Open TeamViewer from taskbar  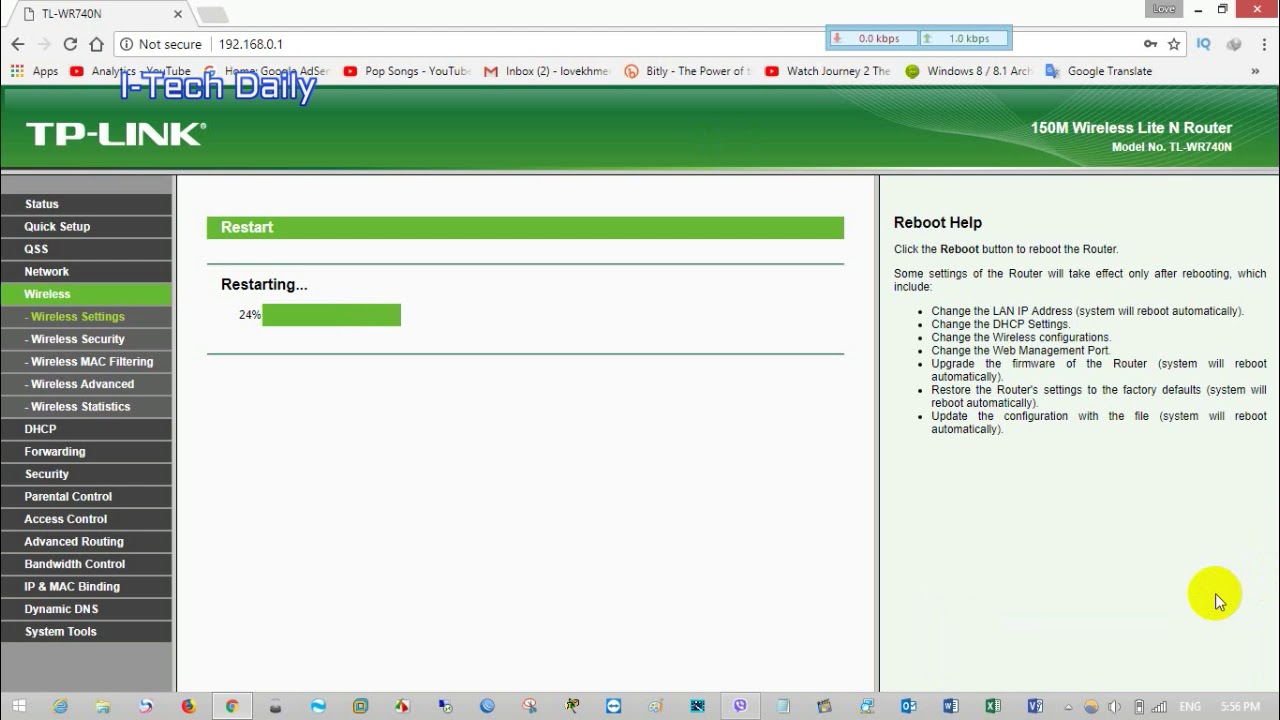coord(612,706)
